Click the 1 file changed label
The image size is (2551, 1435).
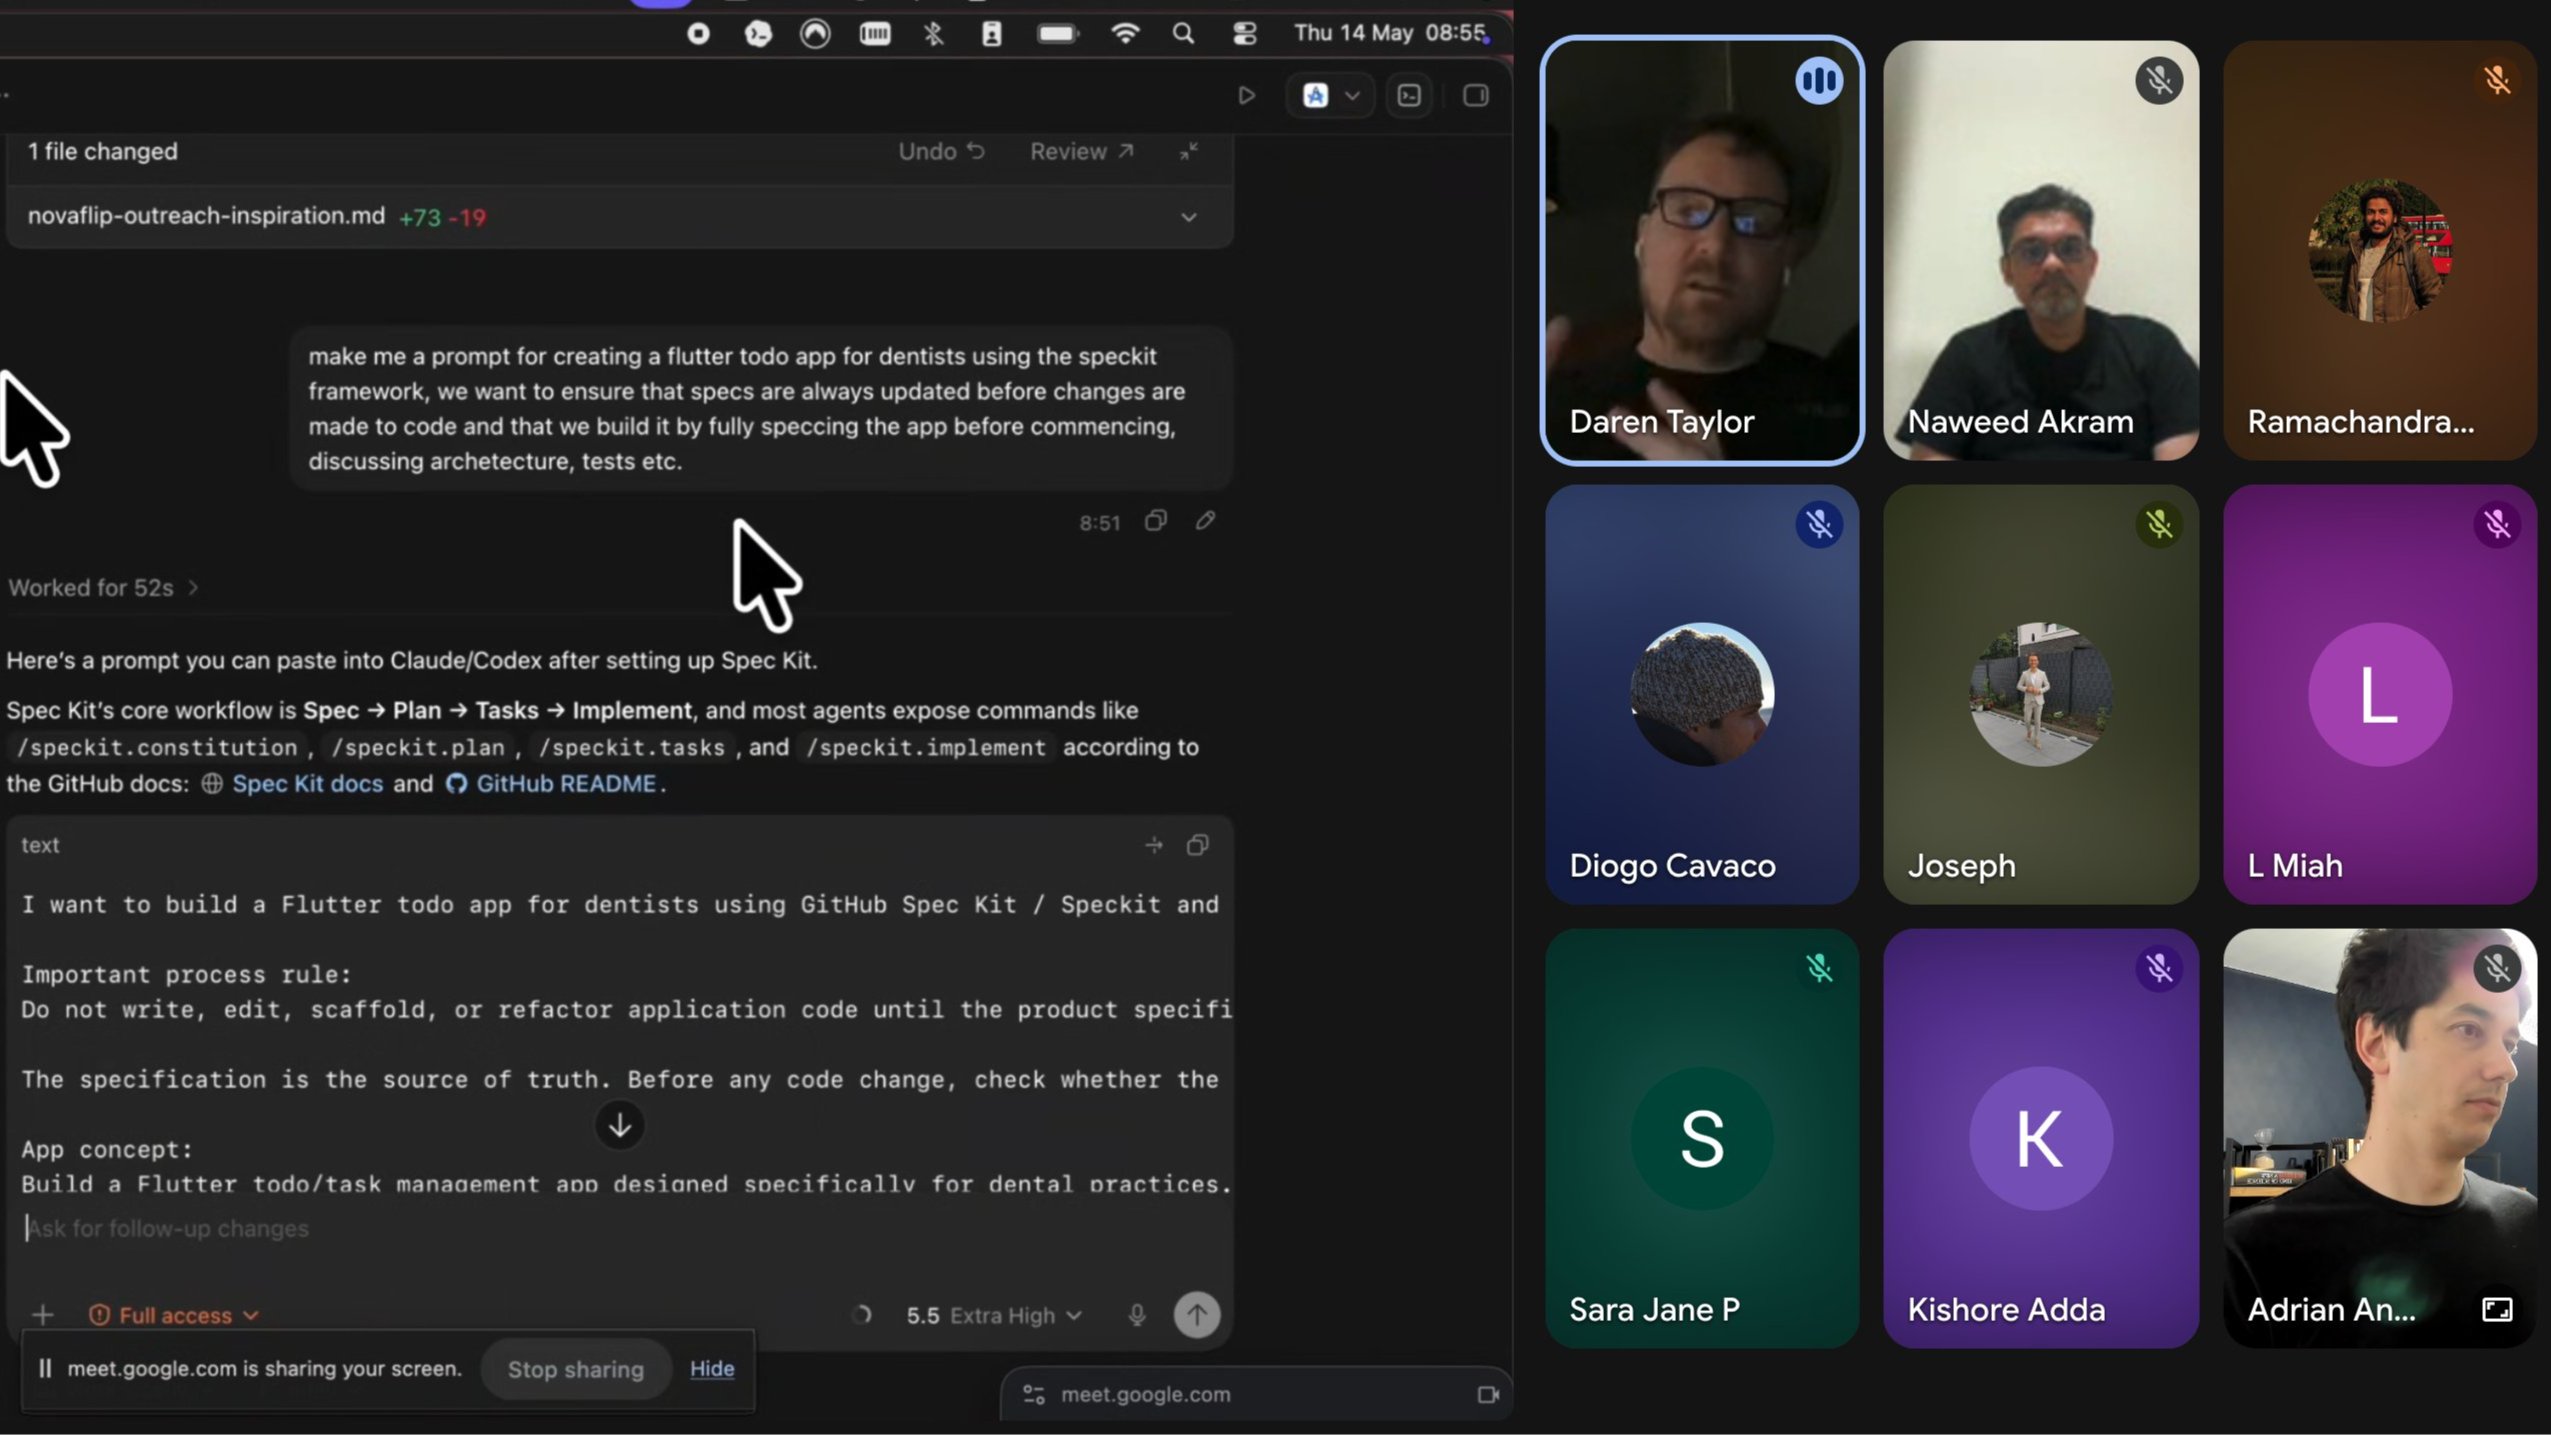tap(103, 151)
